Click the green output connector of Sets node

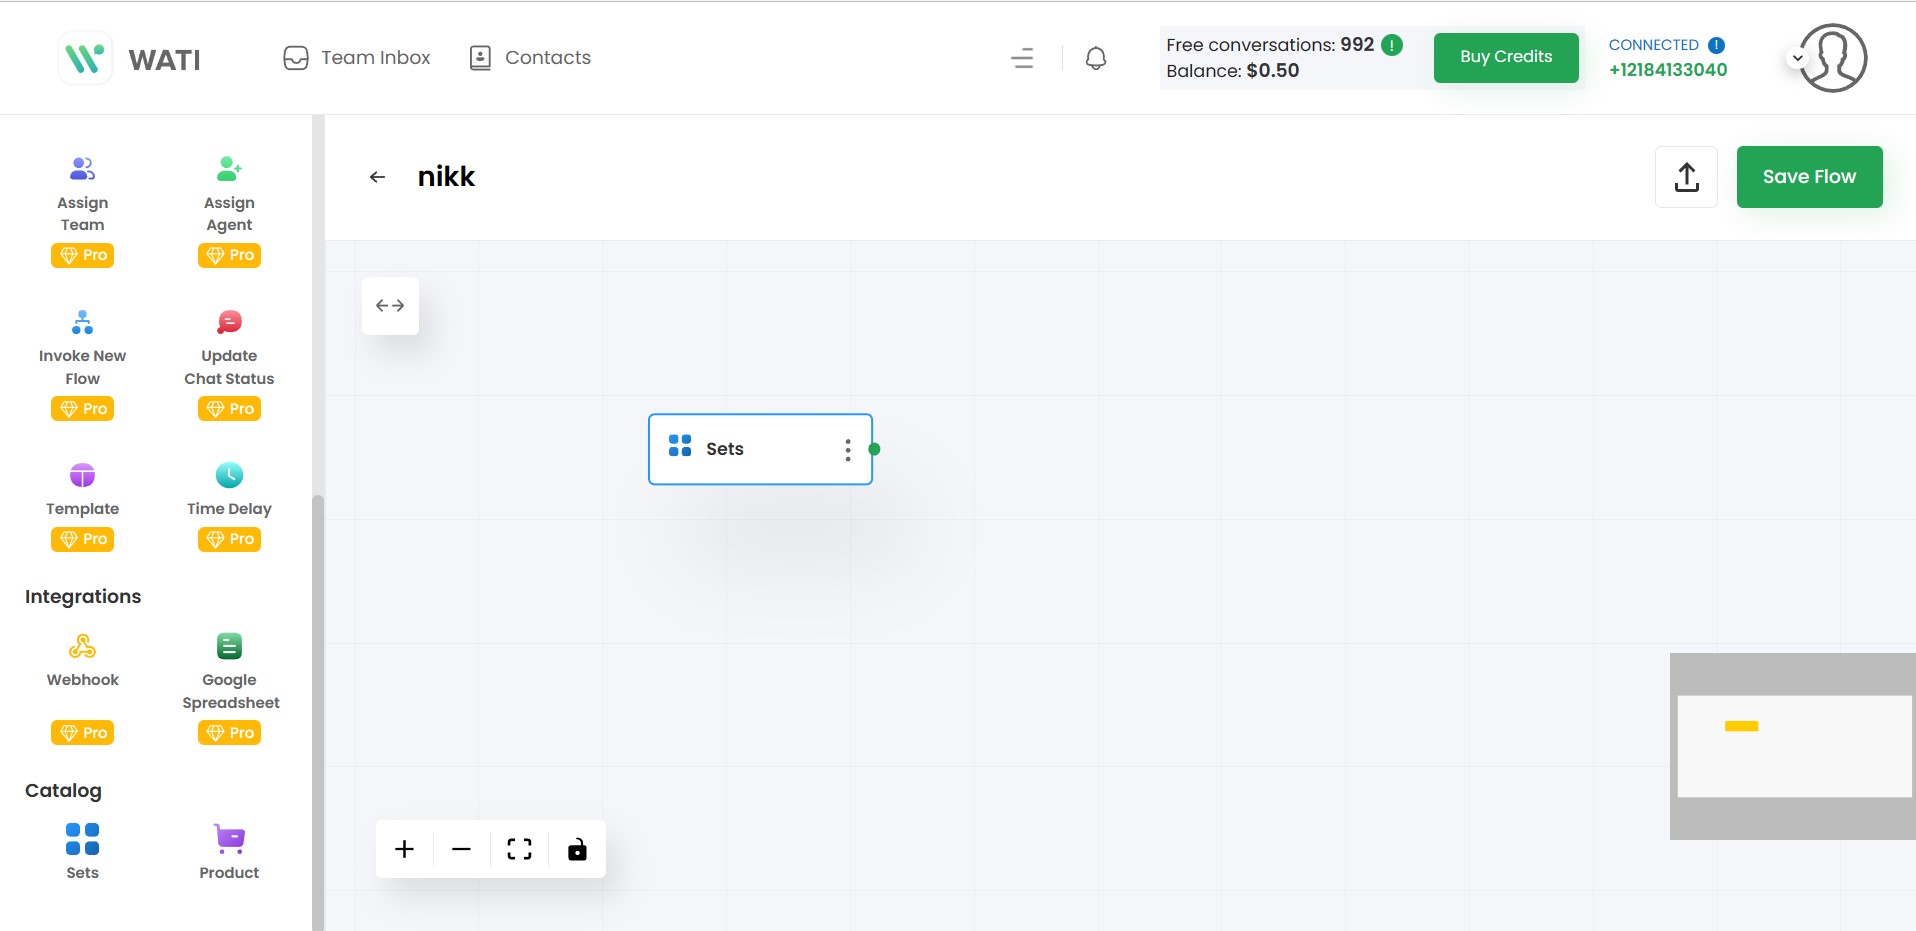(x=874, y=449)
